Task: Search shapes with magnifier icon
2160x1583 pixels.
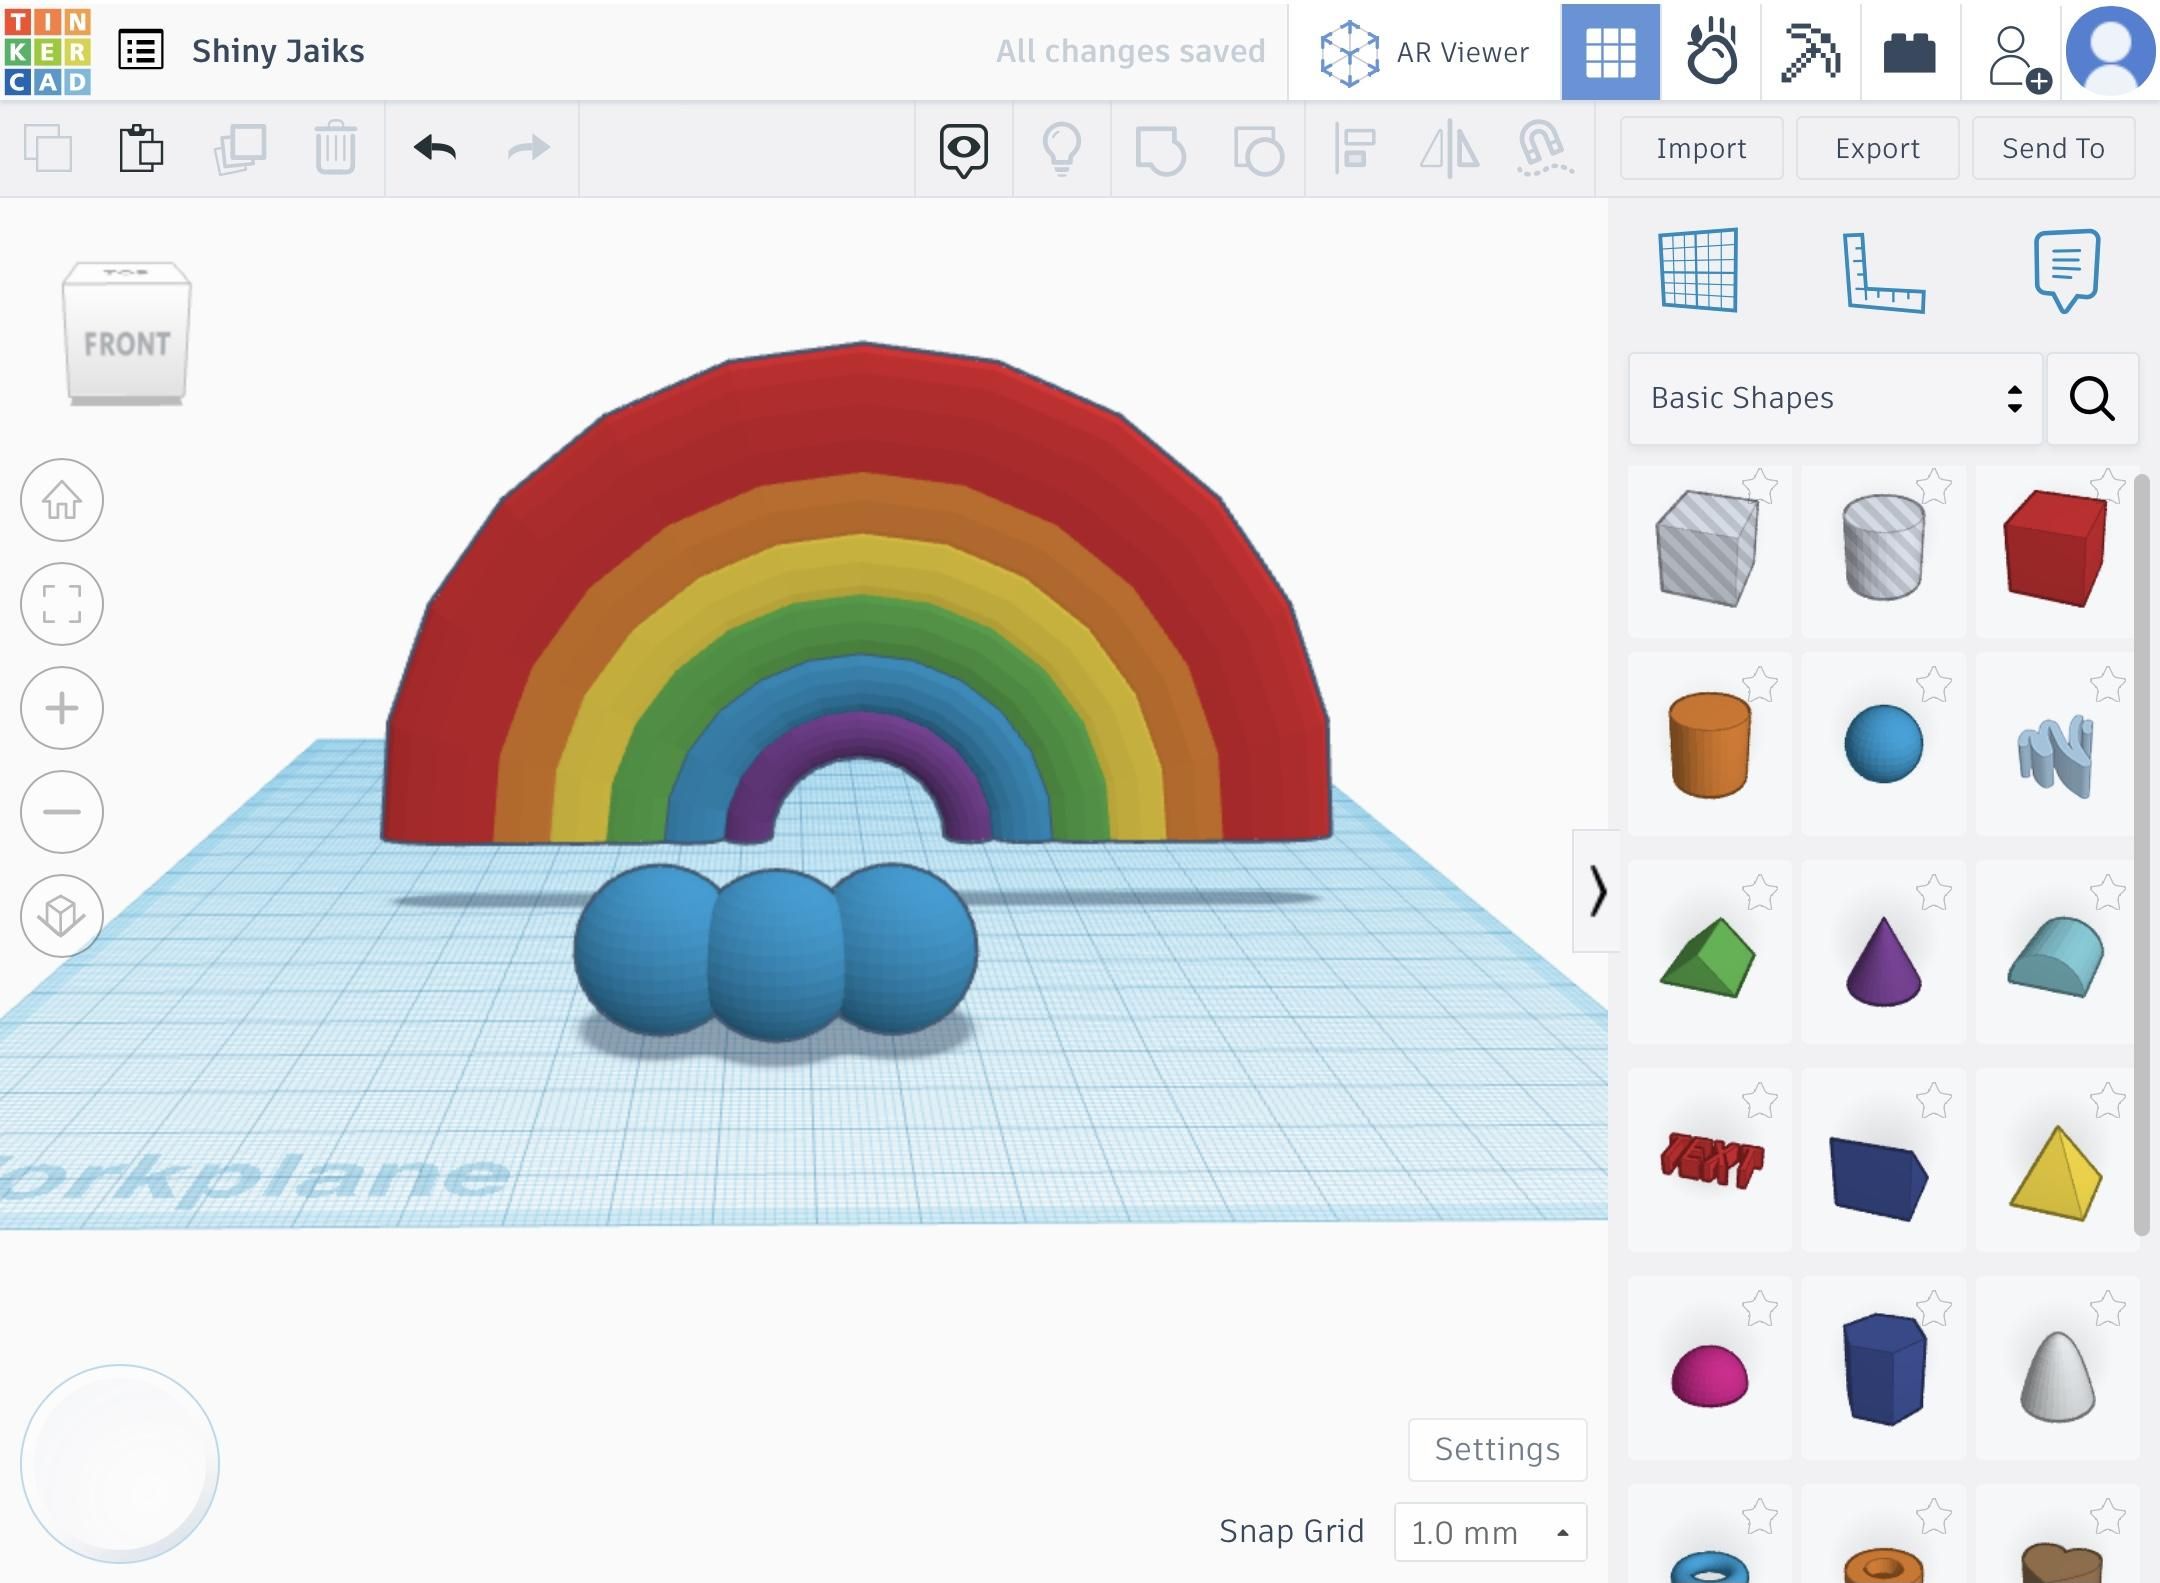Action: [x=2092, y=398]
